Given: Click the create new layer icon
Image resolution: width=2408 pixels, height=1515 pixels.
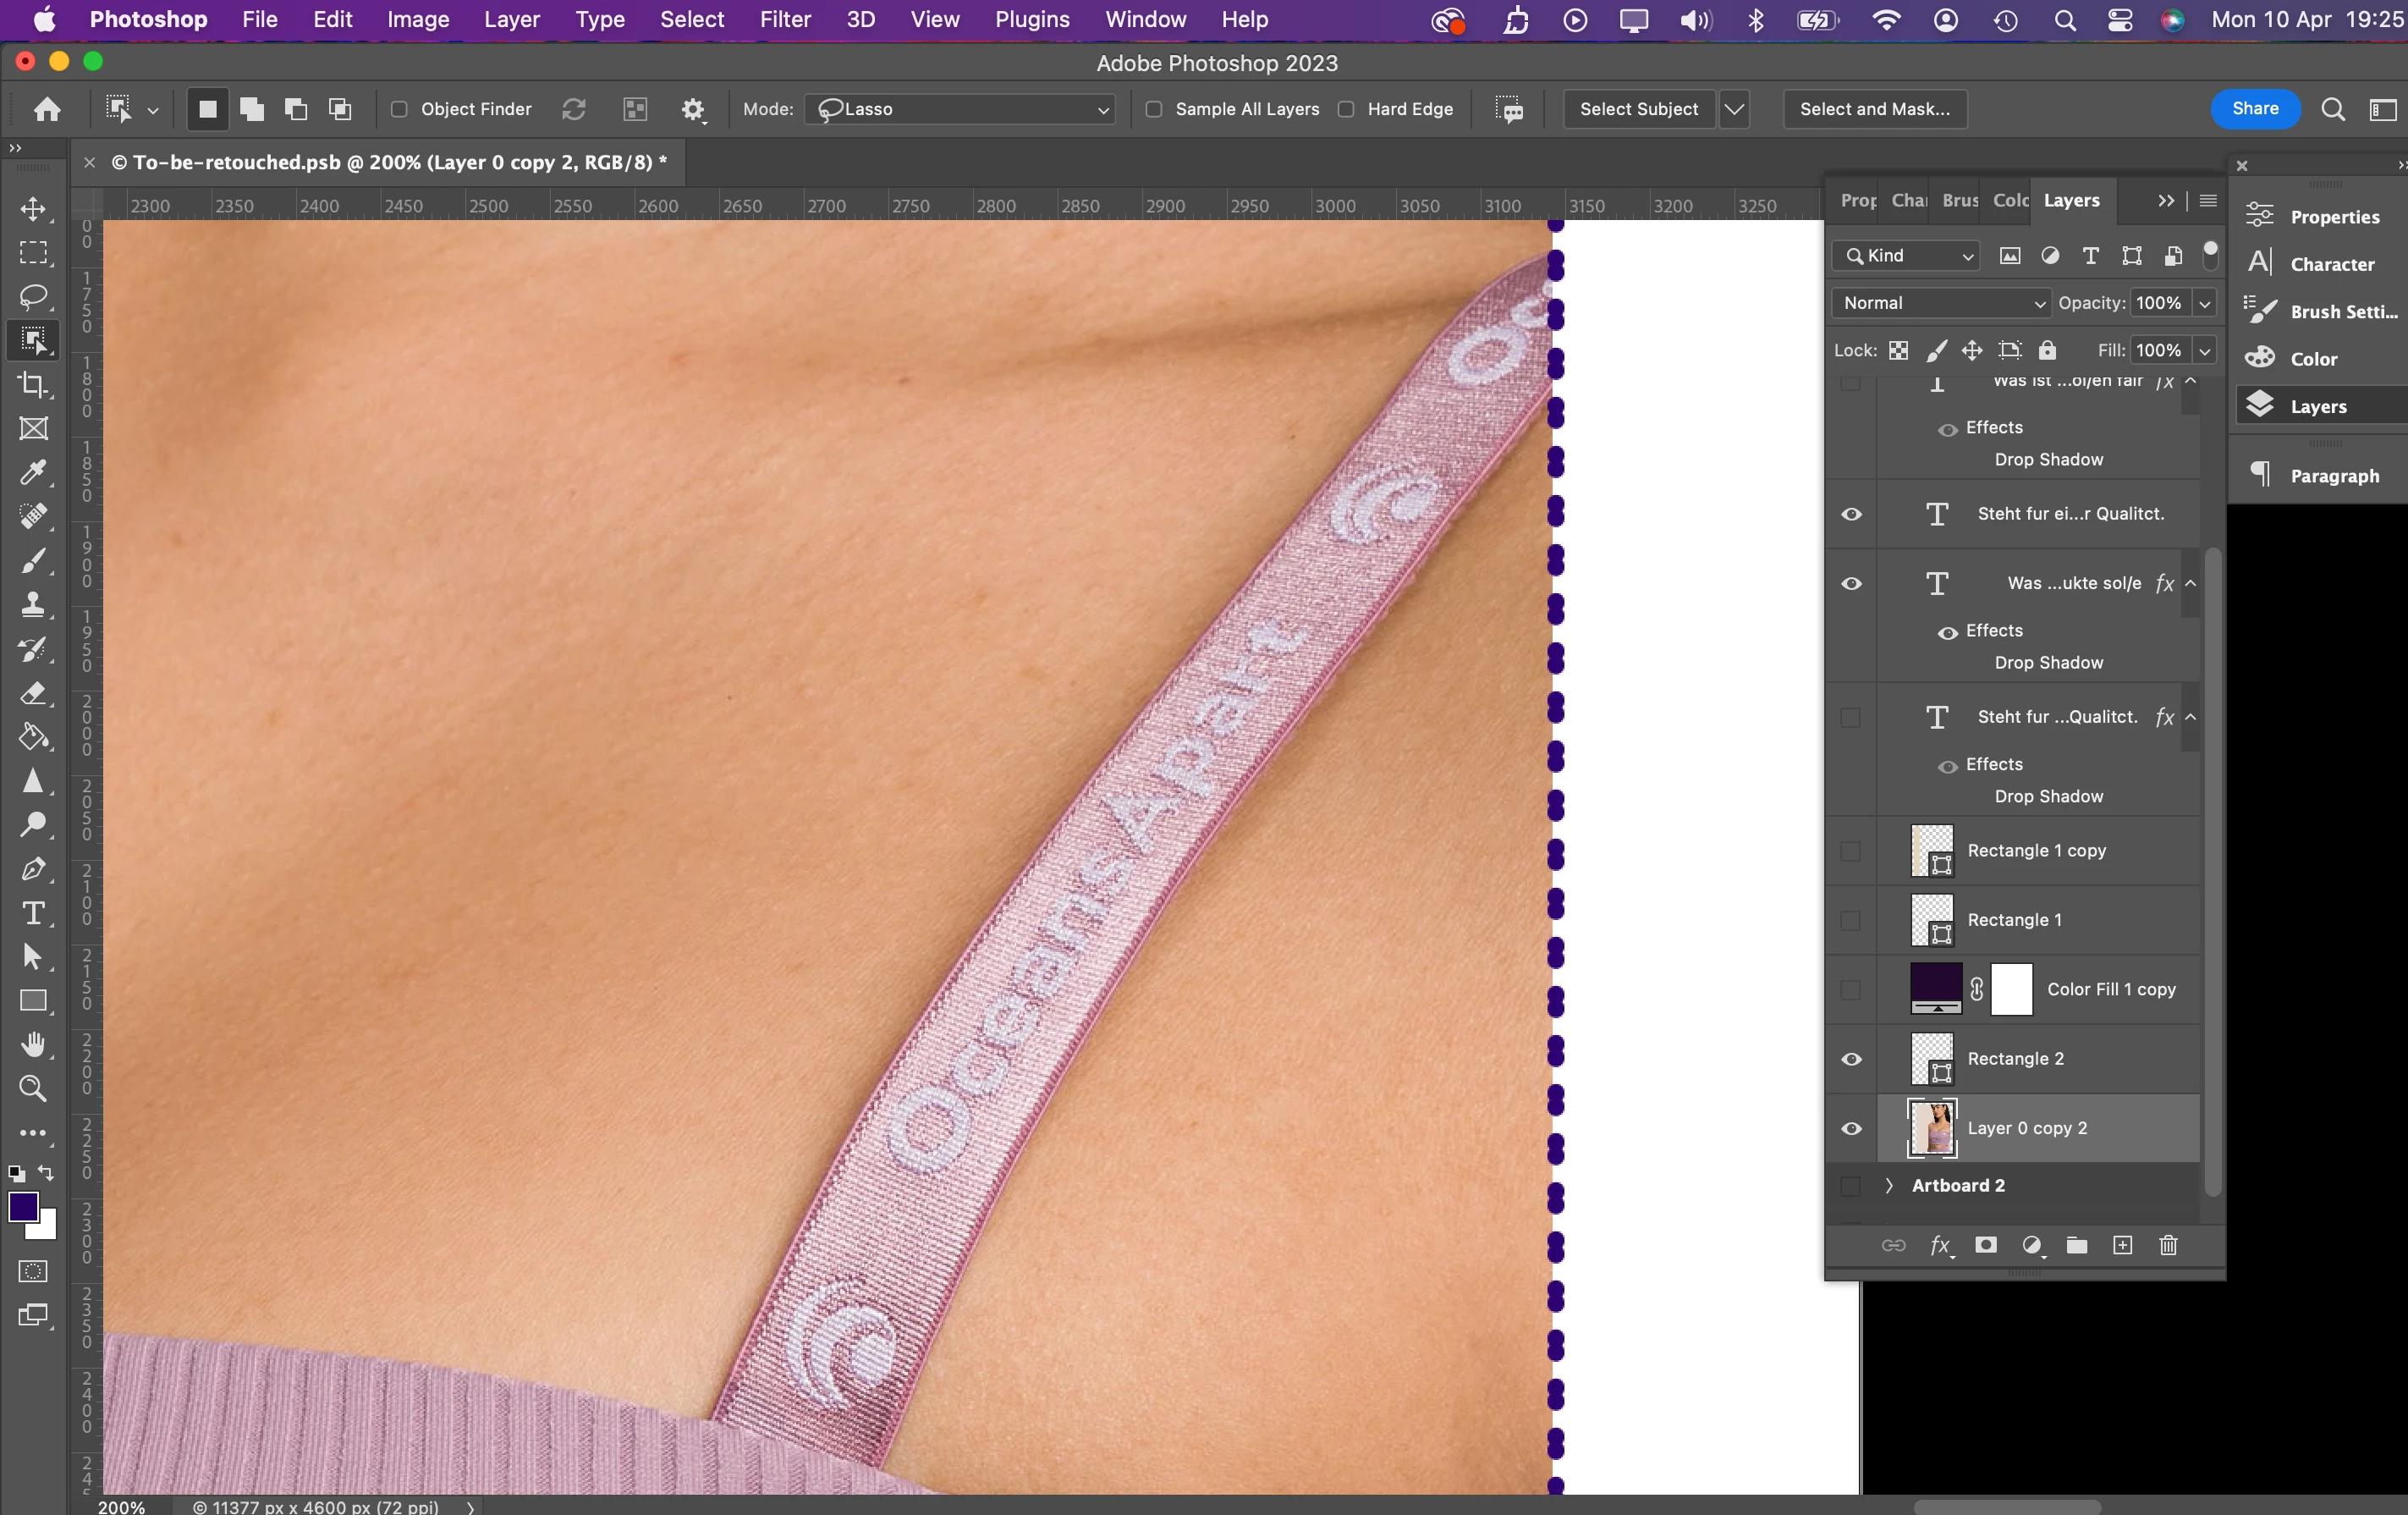Looking at the screenshot, I should (2122, 1245).
